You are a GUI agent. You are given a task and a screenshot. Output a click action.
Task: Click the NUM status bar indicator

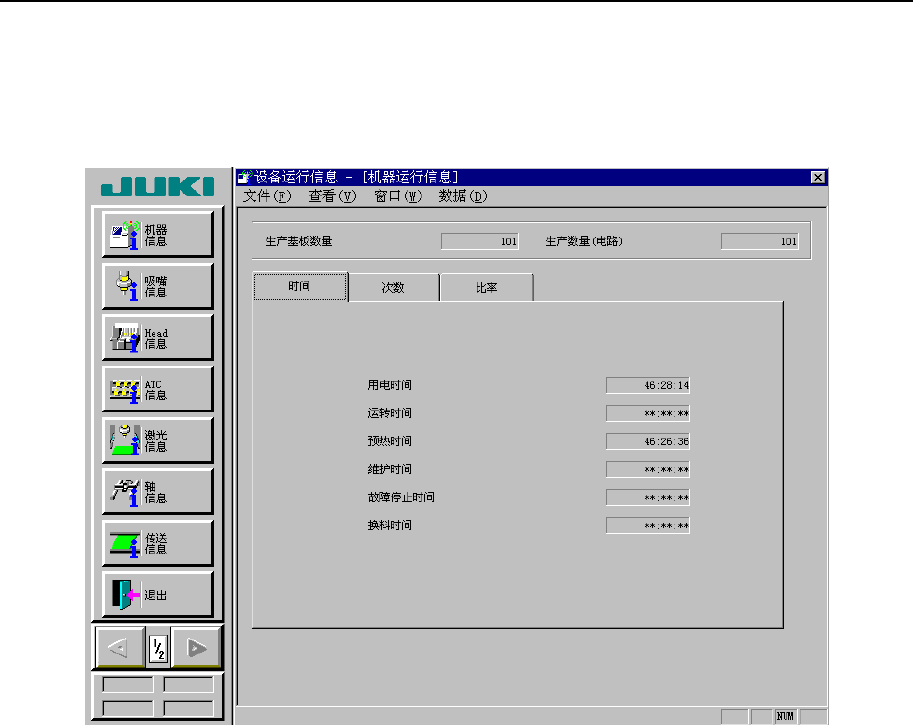pos(785,716)
